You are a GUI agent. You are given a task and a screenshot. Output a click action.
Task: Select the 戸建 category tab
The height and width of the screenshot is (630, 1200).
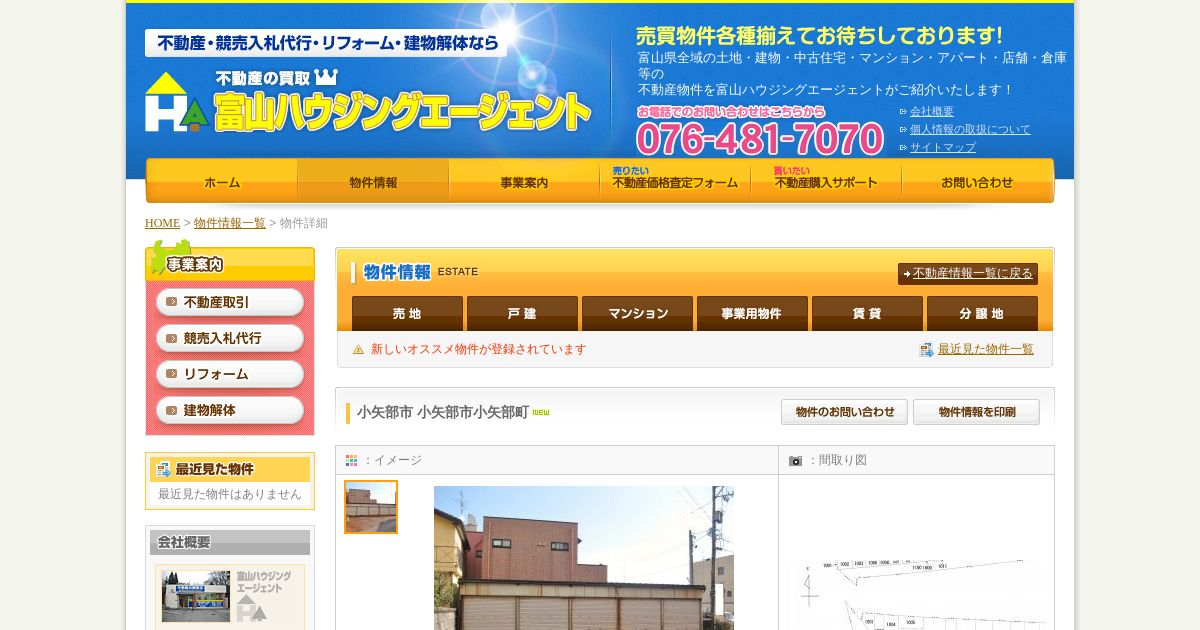(x=522, y=313)
